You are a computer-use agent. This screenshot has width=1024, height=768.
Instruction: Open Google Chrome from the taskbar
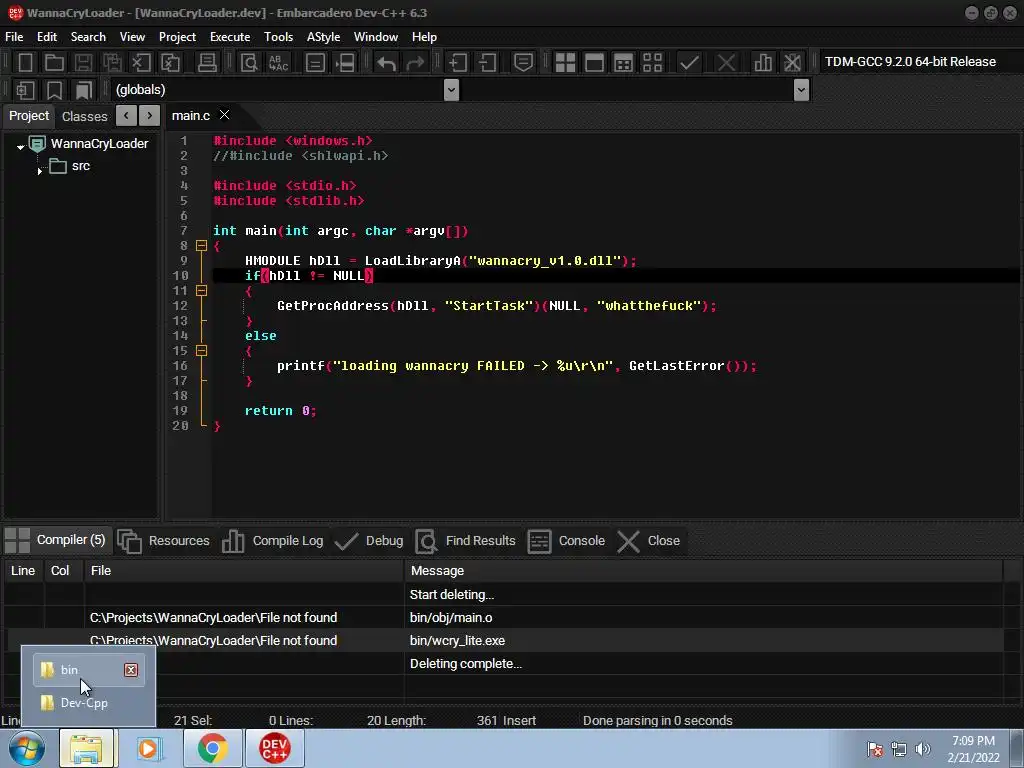(212, 748)
